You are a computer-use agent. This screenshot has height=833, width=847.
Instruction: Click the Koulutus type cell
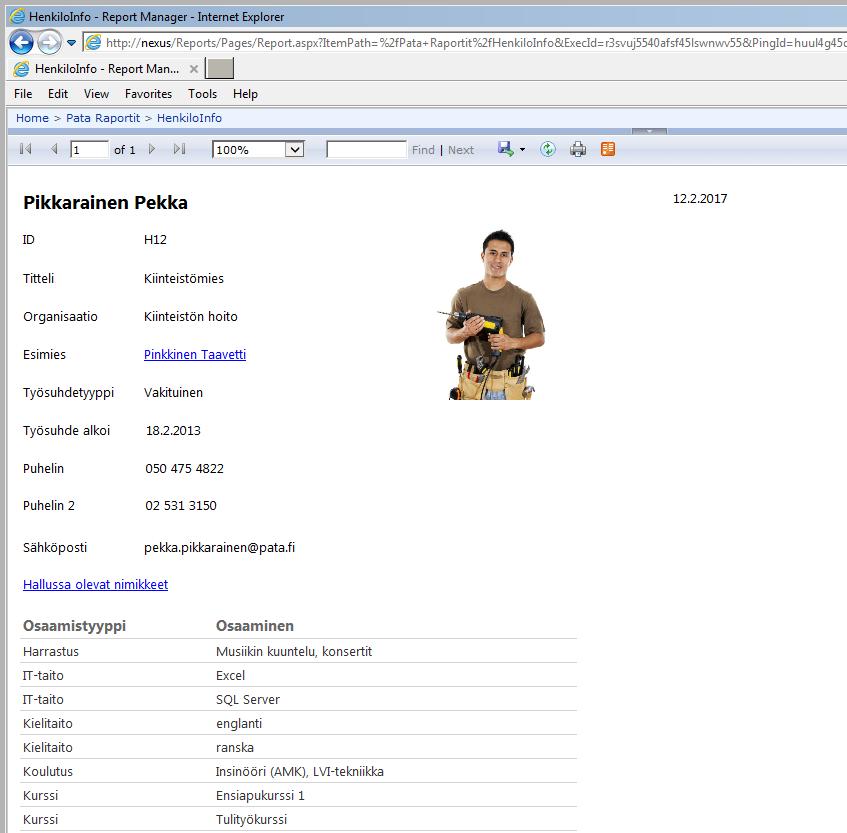click(x=48, y=771)
